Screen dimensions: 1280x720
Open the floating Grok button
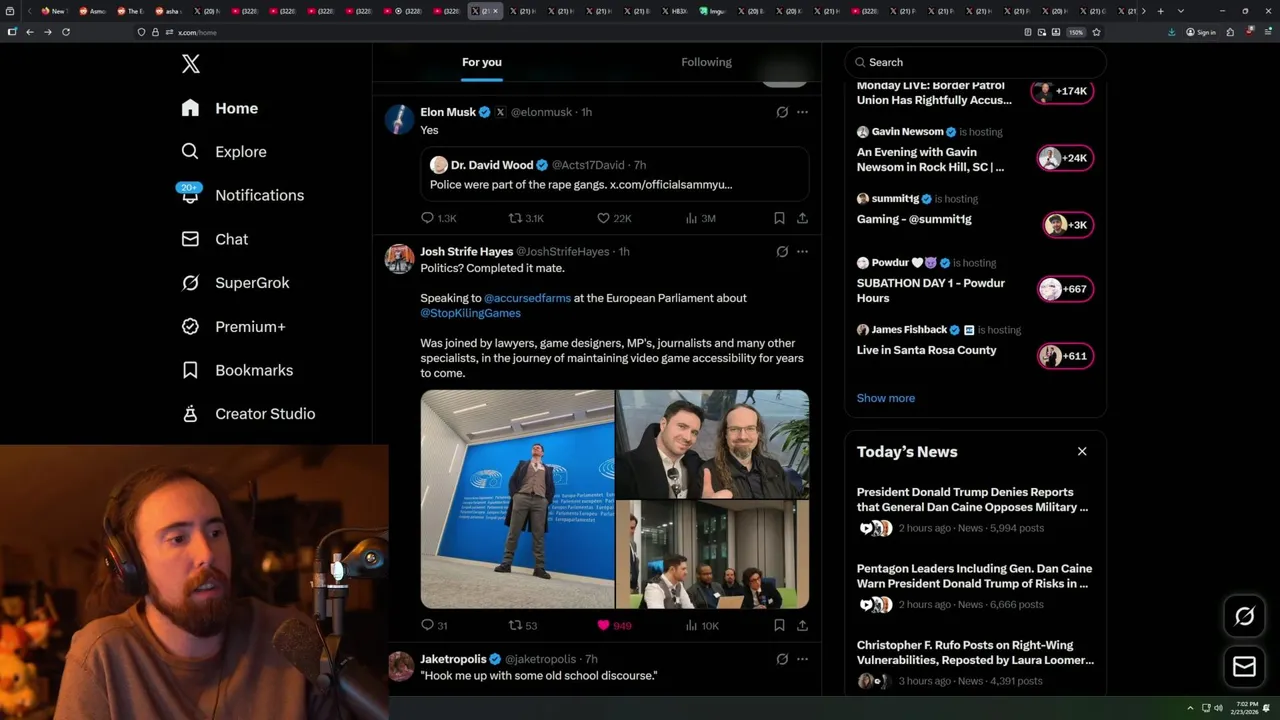[1244, 617]
